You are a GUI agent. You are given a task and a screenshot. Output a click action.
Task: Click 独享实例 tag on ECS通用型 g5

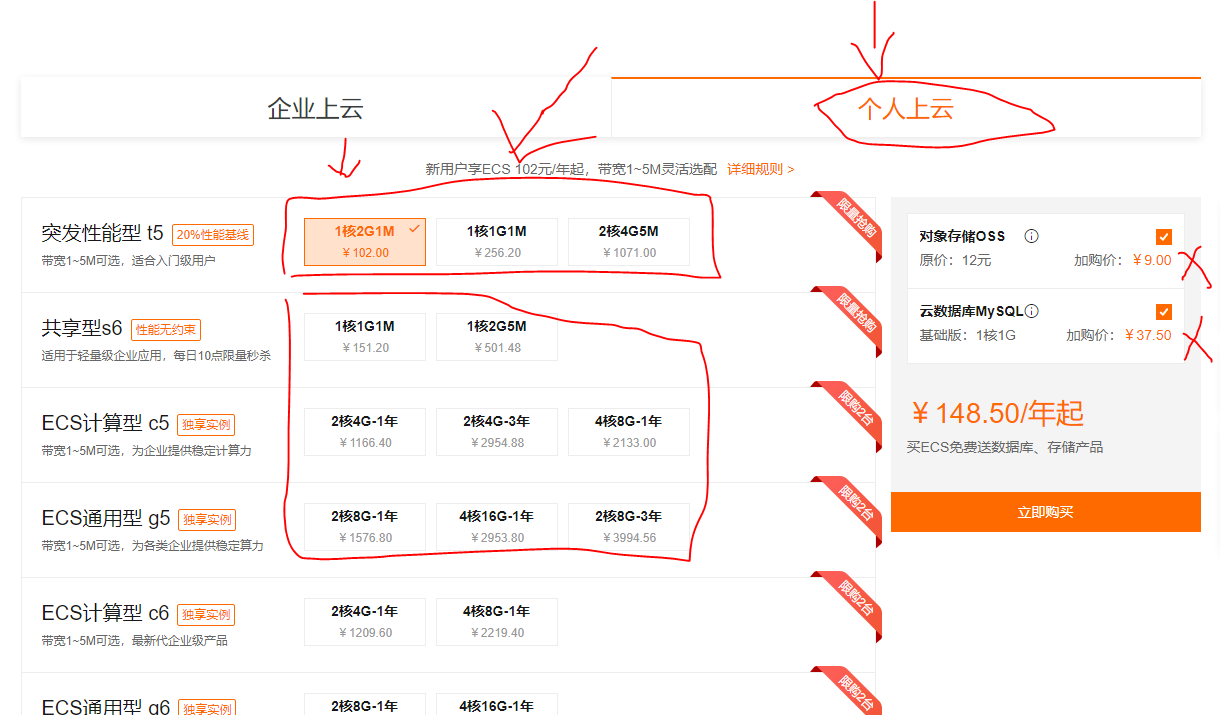207,520
